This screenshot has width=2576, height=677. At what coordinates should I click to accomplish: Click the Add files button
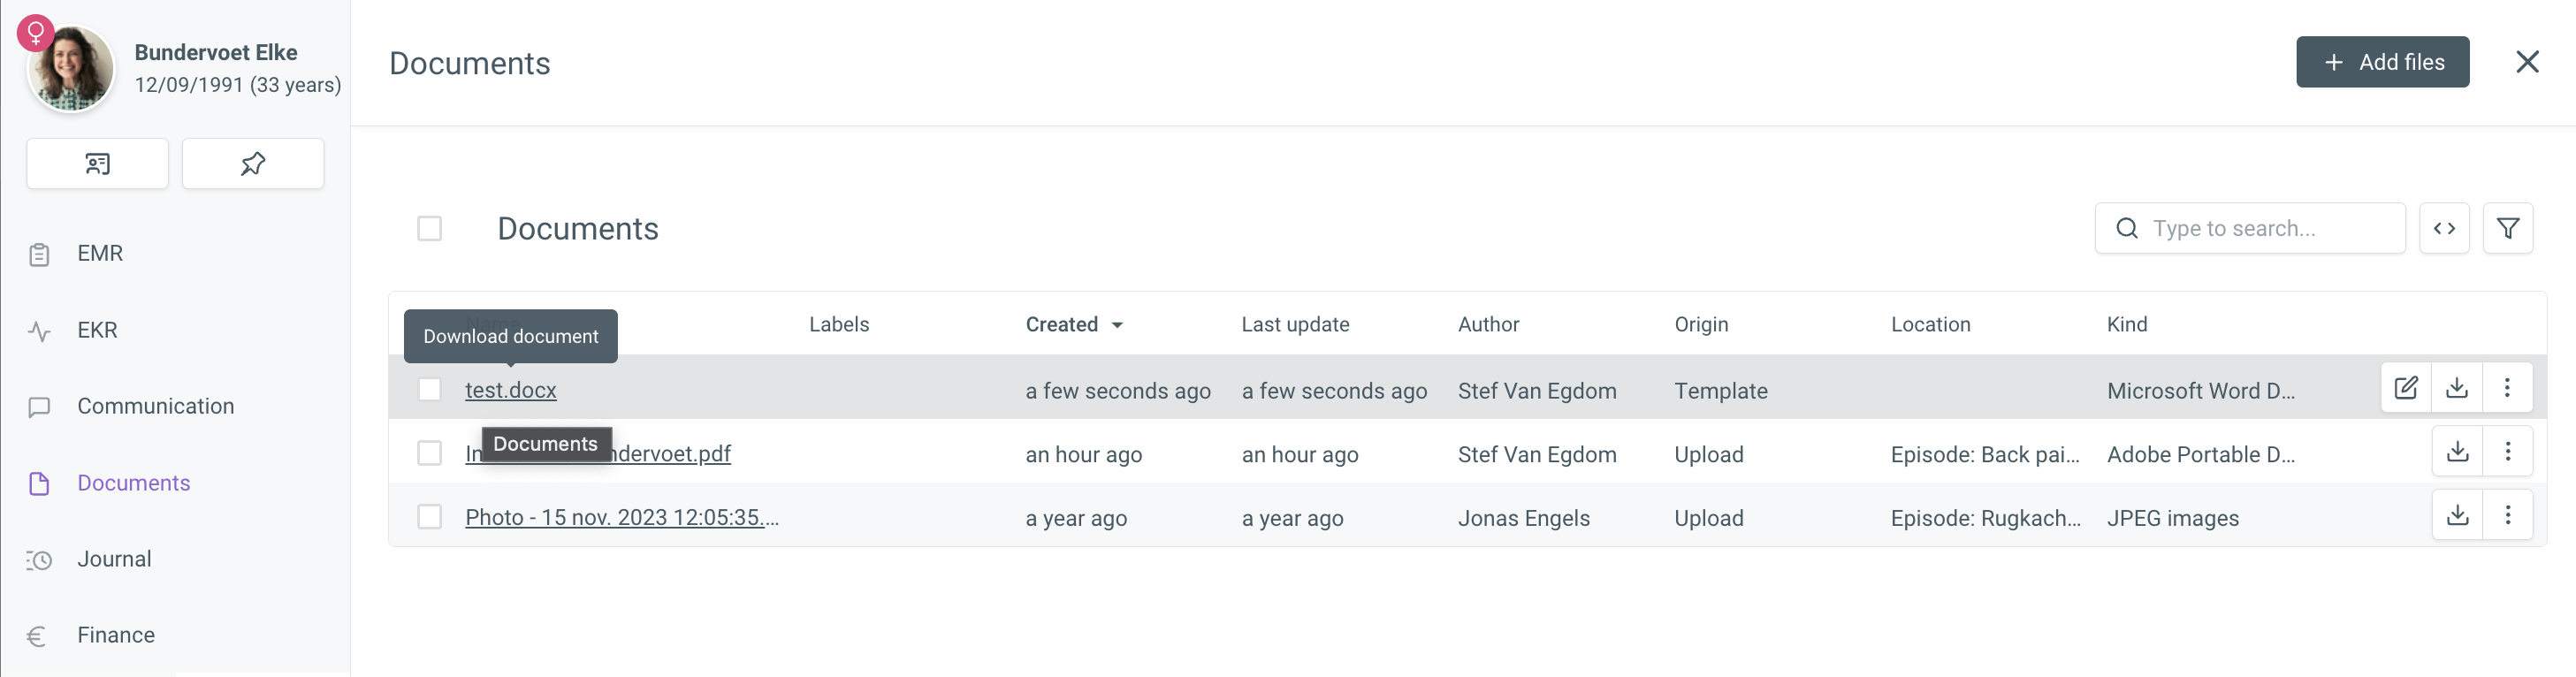tap(2382, 62)
